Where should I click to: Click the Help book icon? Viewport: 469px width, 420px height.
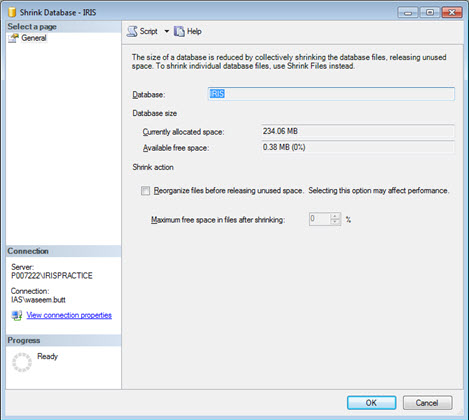pos(179,31)
